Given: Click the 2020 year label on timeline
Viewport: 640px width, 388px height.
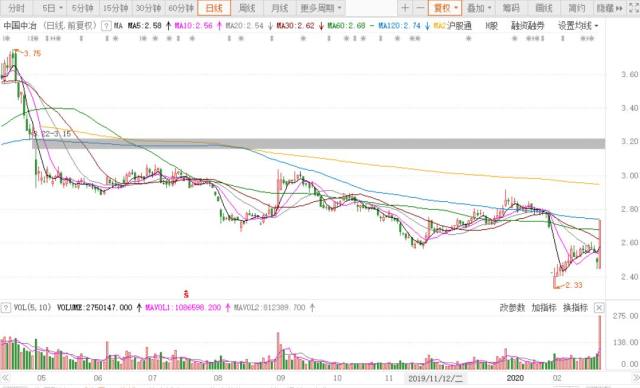Looking at the screenshot, I should click(x=515, y=378).
